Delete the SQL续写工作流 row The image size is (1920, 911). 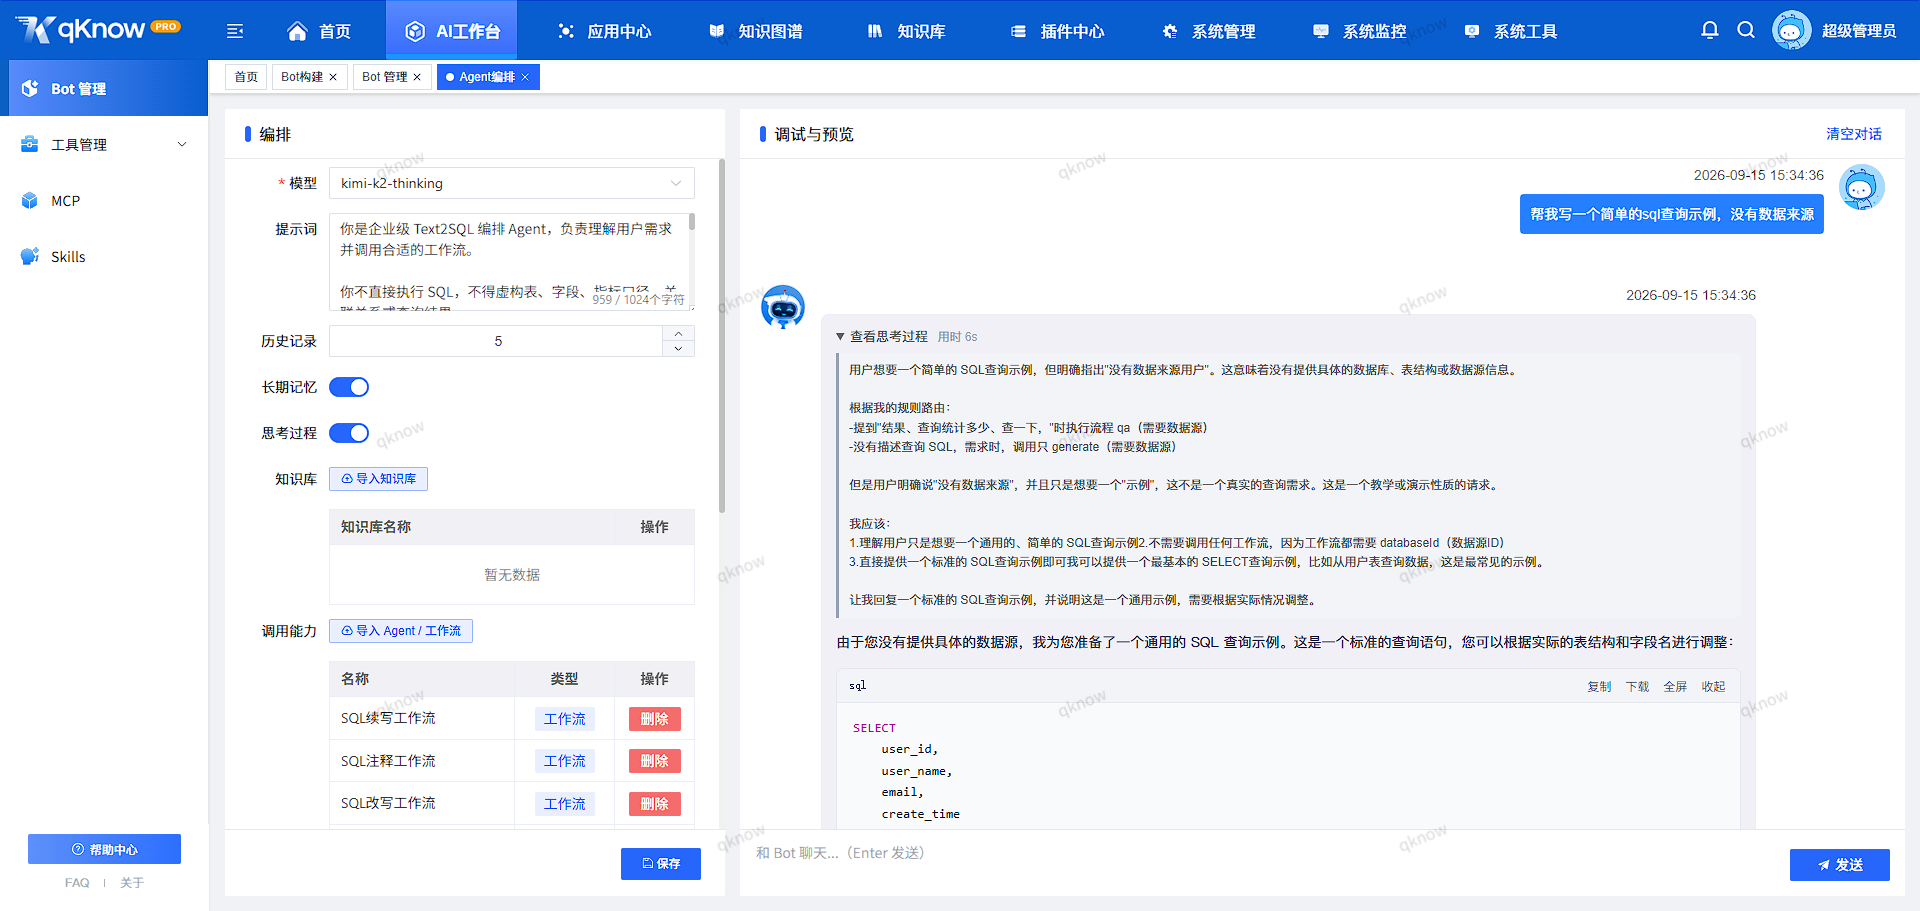[x=654, y=719]
